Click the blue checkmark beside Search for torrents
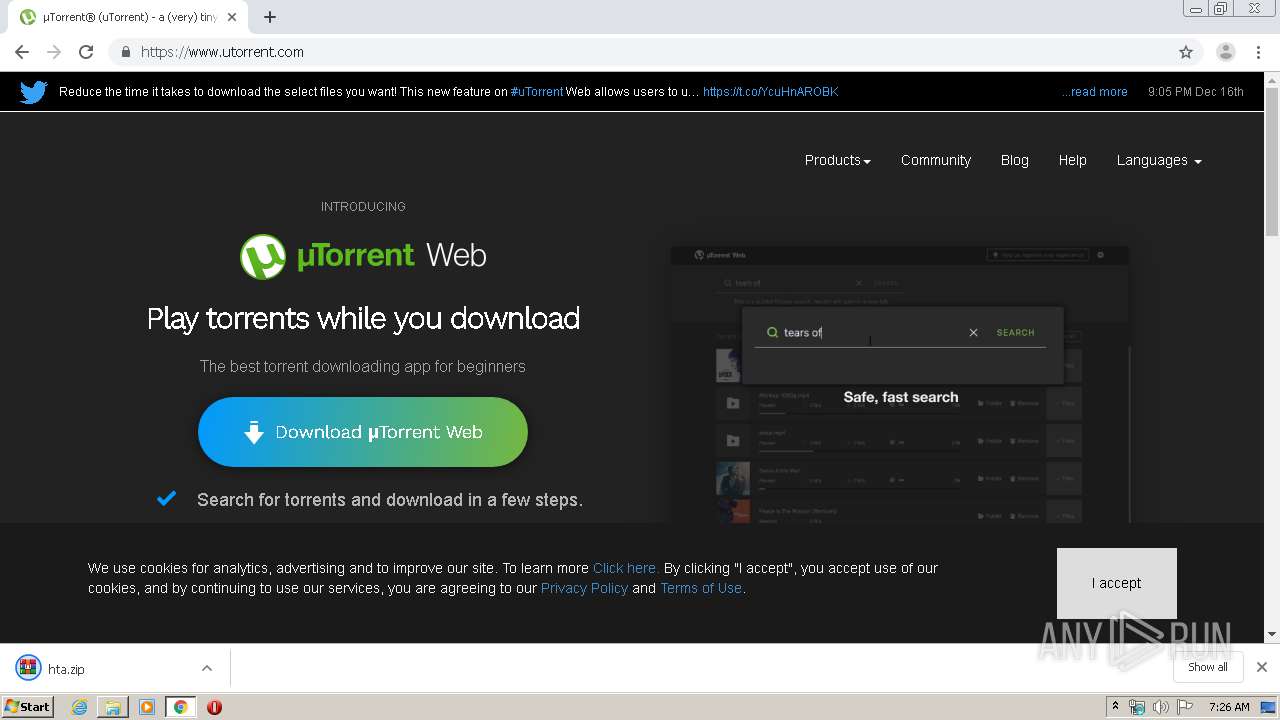1280x720 pixels. point(167,498)
